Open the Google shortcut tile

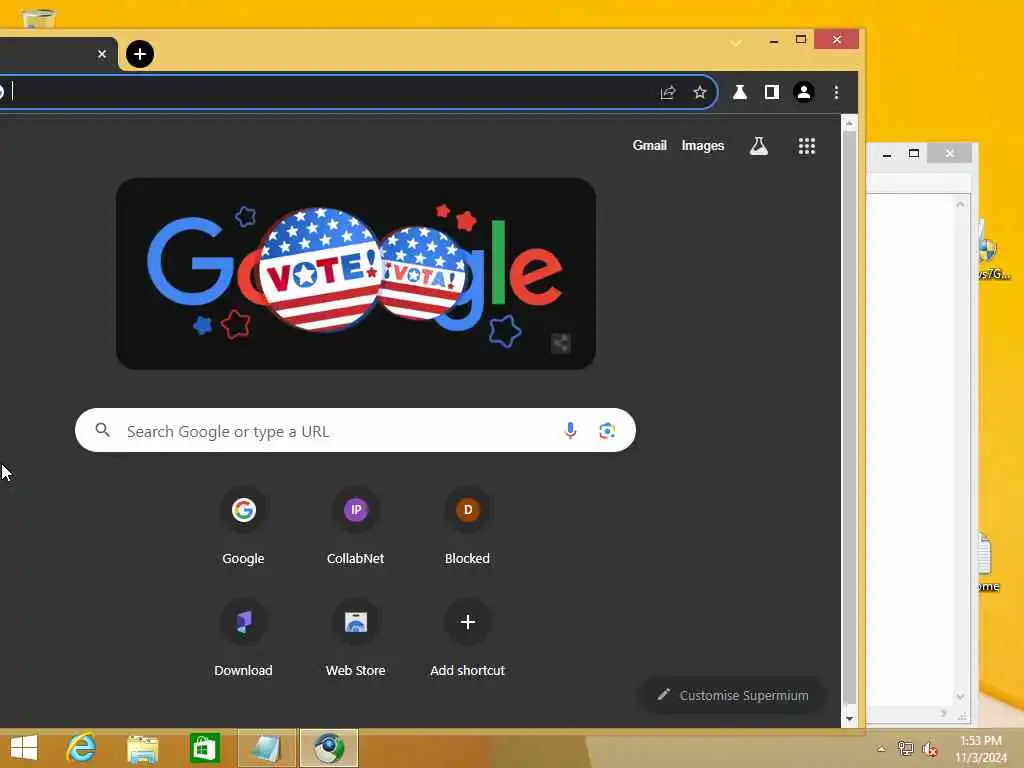click(243, 528)
